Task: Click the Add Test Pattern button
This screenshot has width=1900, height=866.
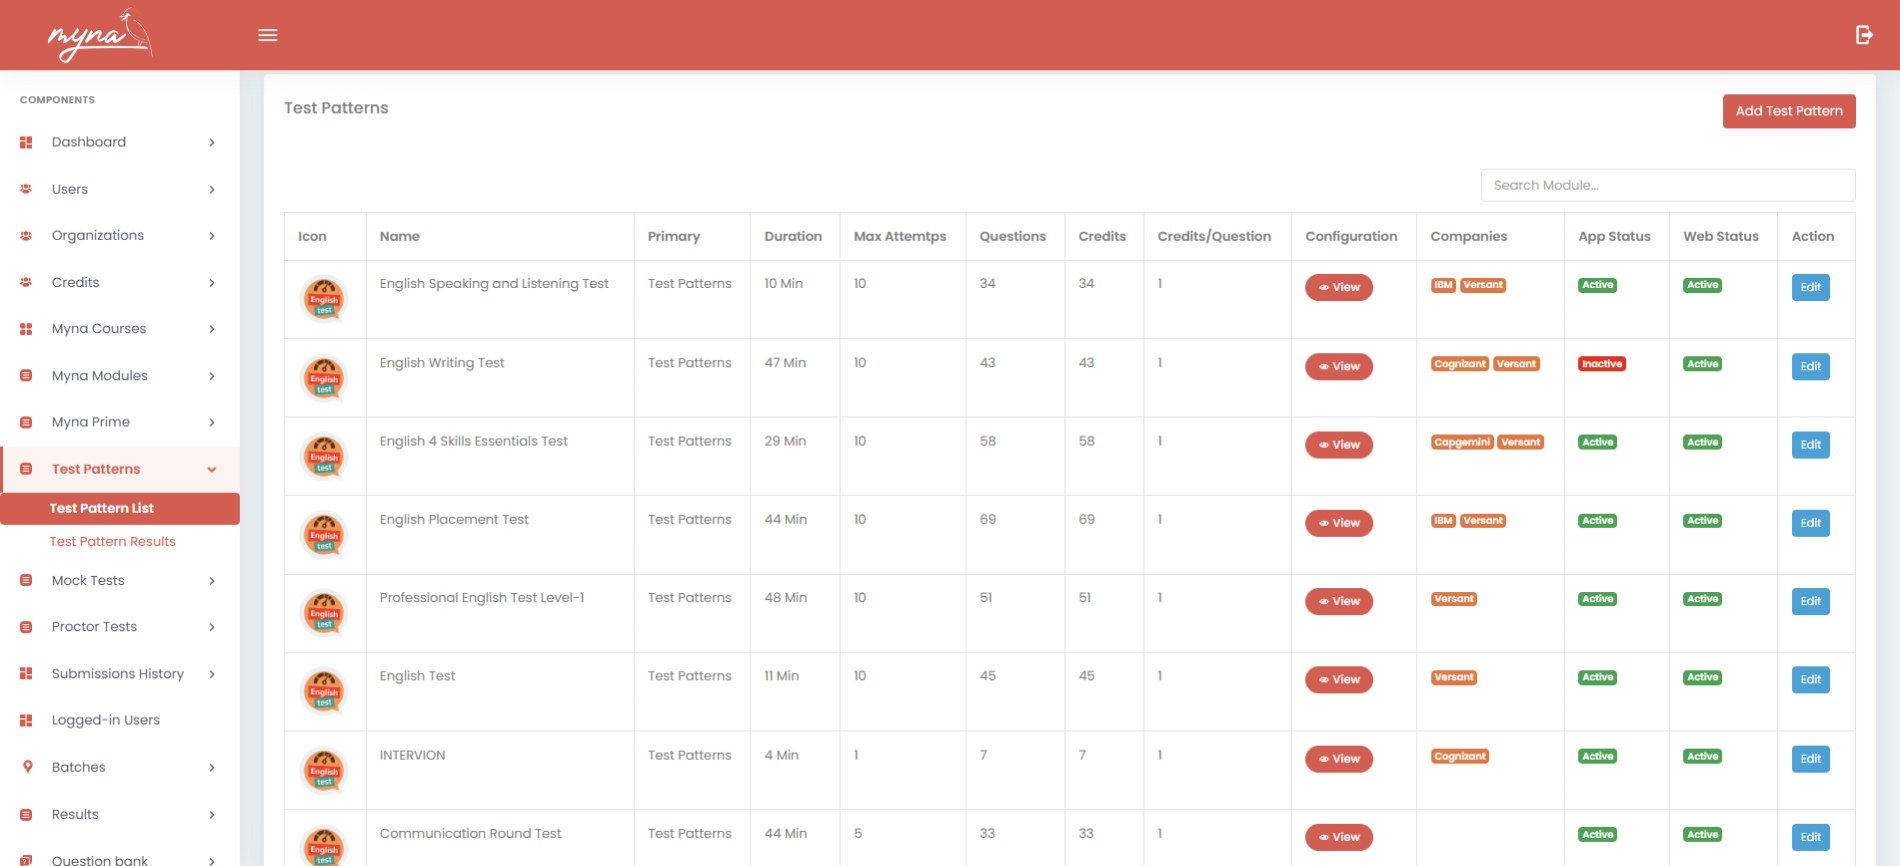Action: click(1789, 111)
